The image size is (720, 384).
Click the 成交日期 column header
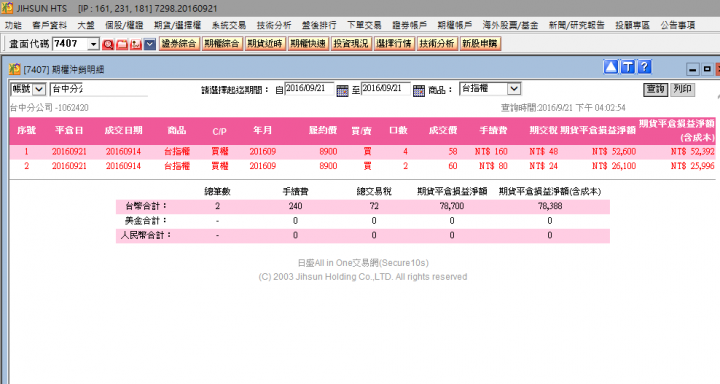[x=123, y=131]
